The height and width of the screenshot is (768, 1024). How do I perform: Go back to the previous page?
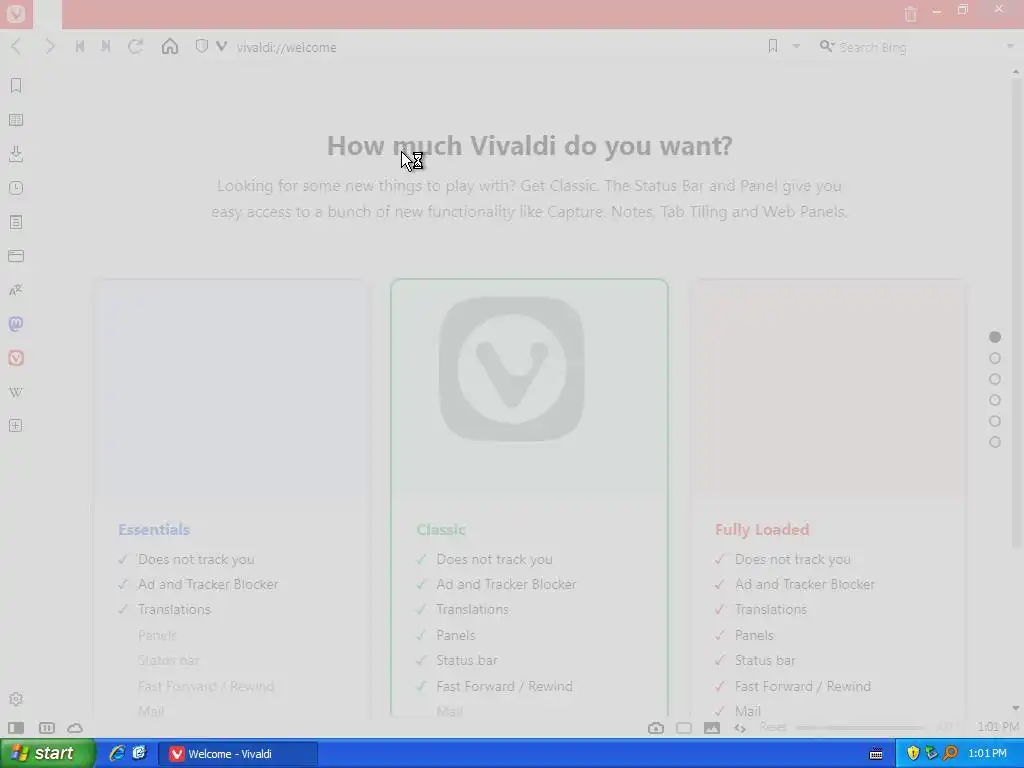(x=17, y=47)
